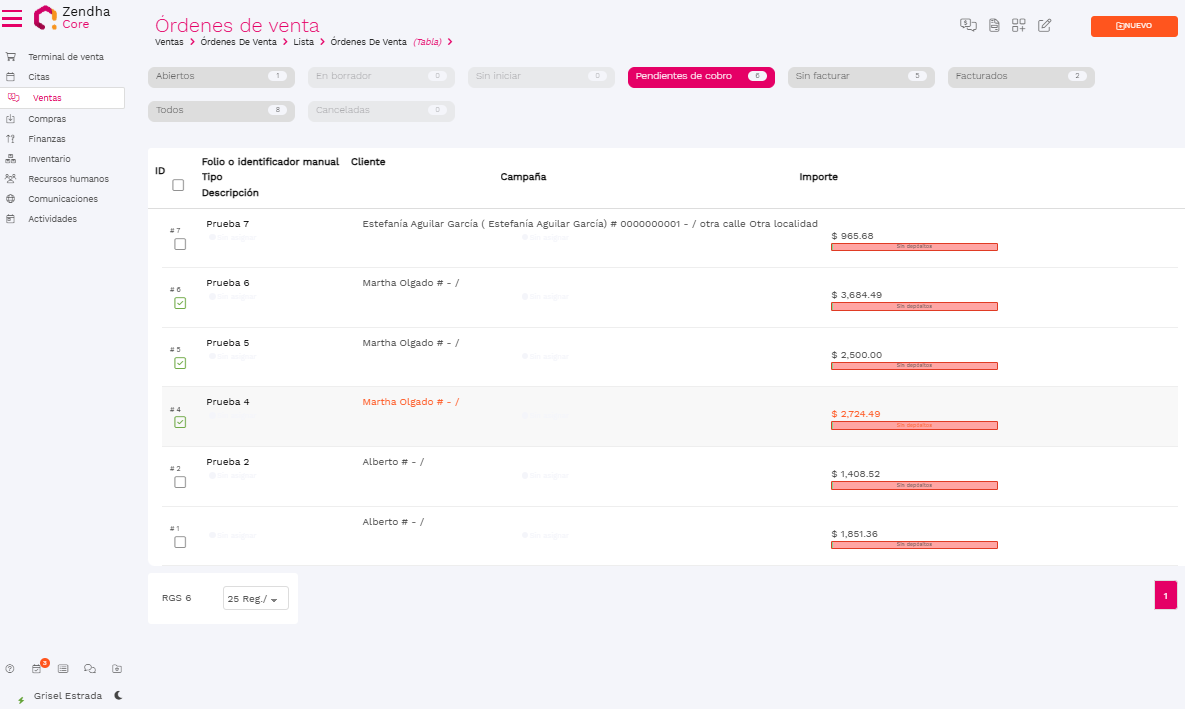Open Inventario in the sidebar
The width and height of the screenshot is (1185, 709).
[x=49, y=159]
